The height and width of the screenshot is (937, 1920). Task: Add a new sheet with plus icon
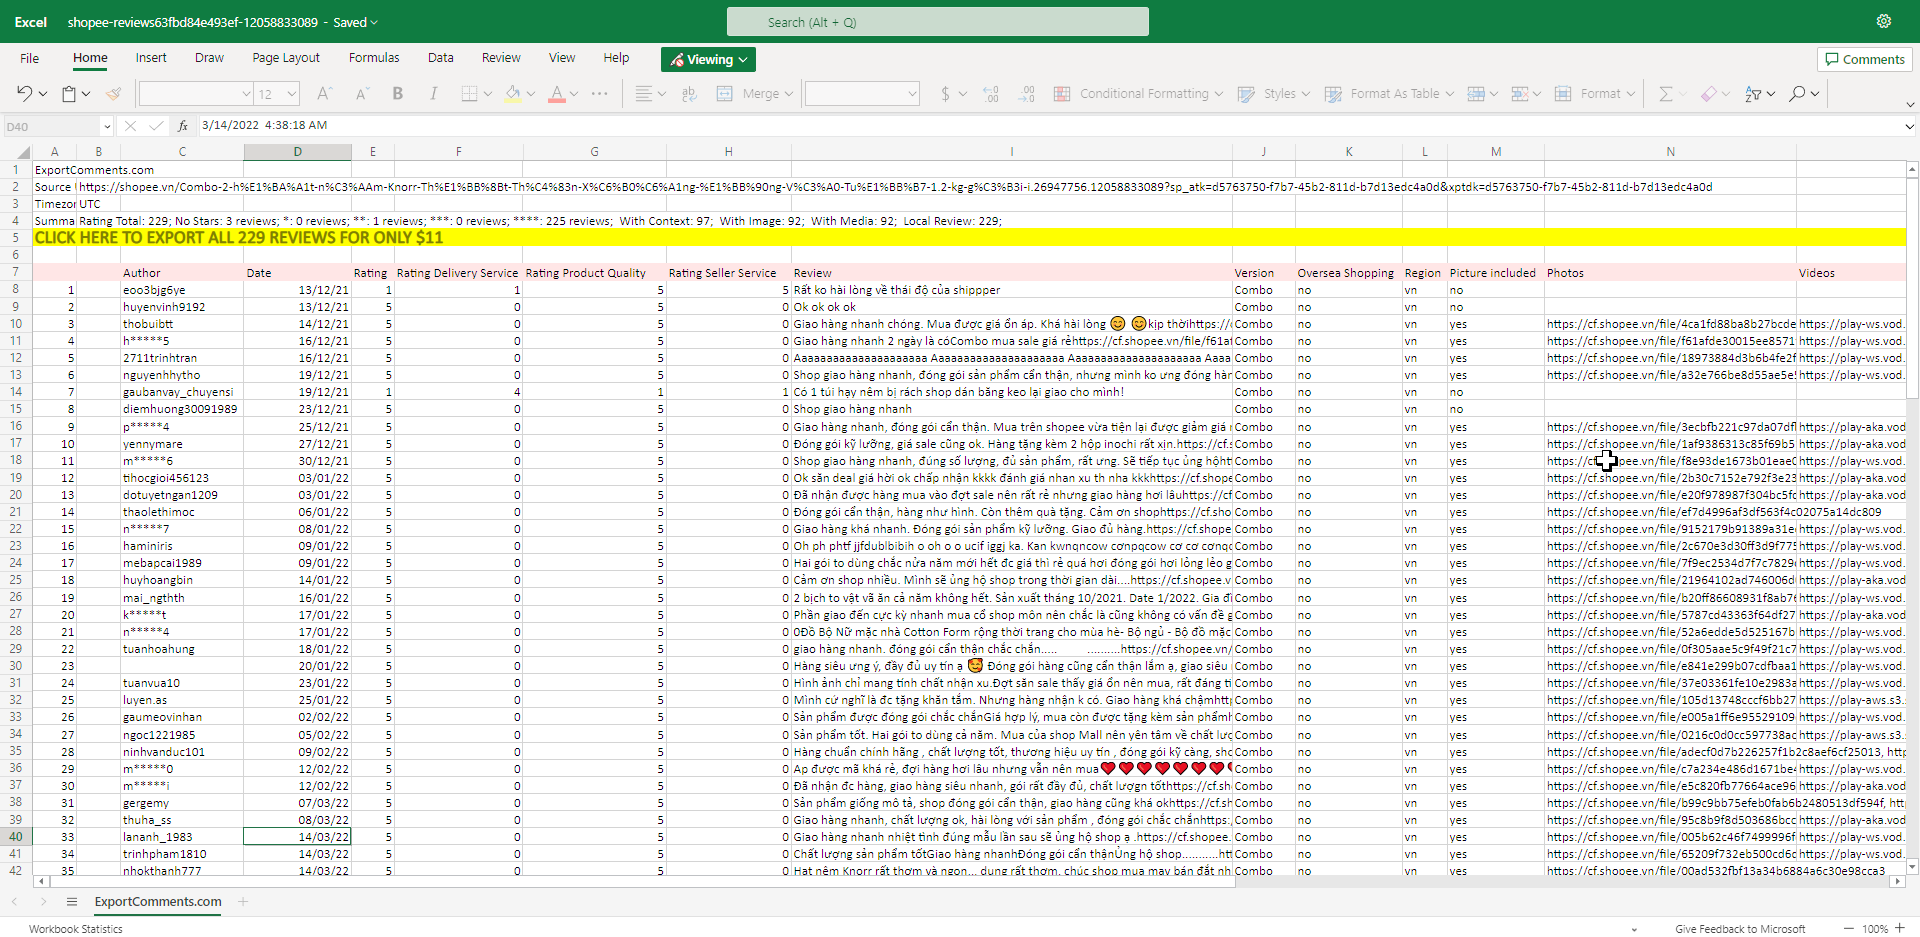[x=243, y=902]
